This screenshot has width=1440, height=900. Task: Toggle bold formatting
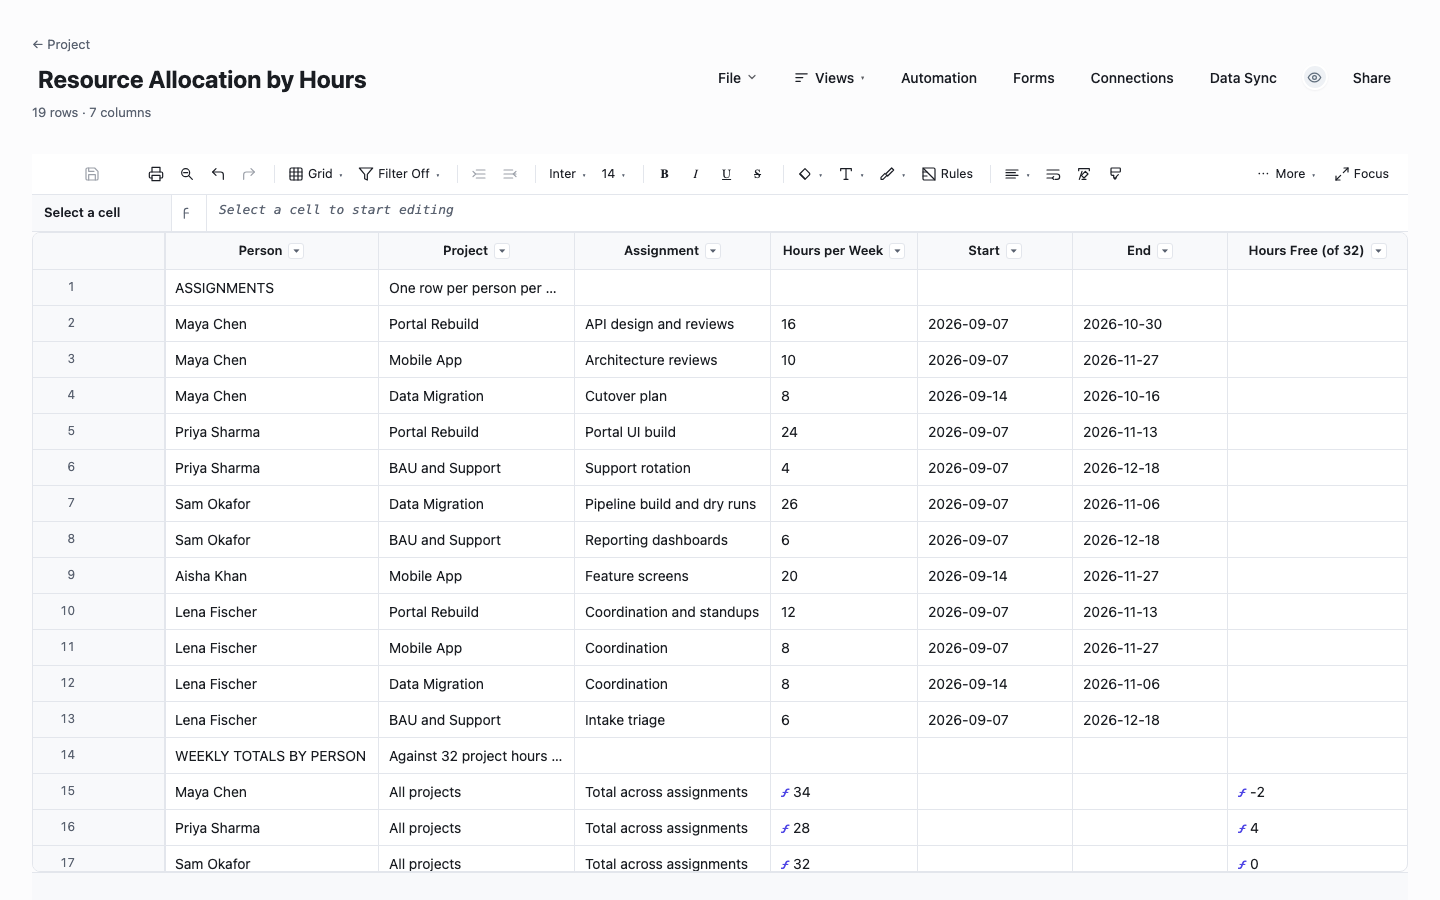(664, 174)
